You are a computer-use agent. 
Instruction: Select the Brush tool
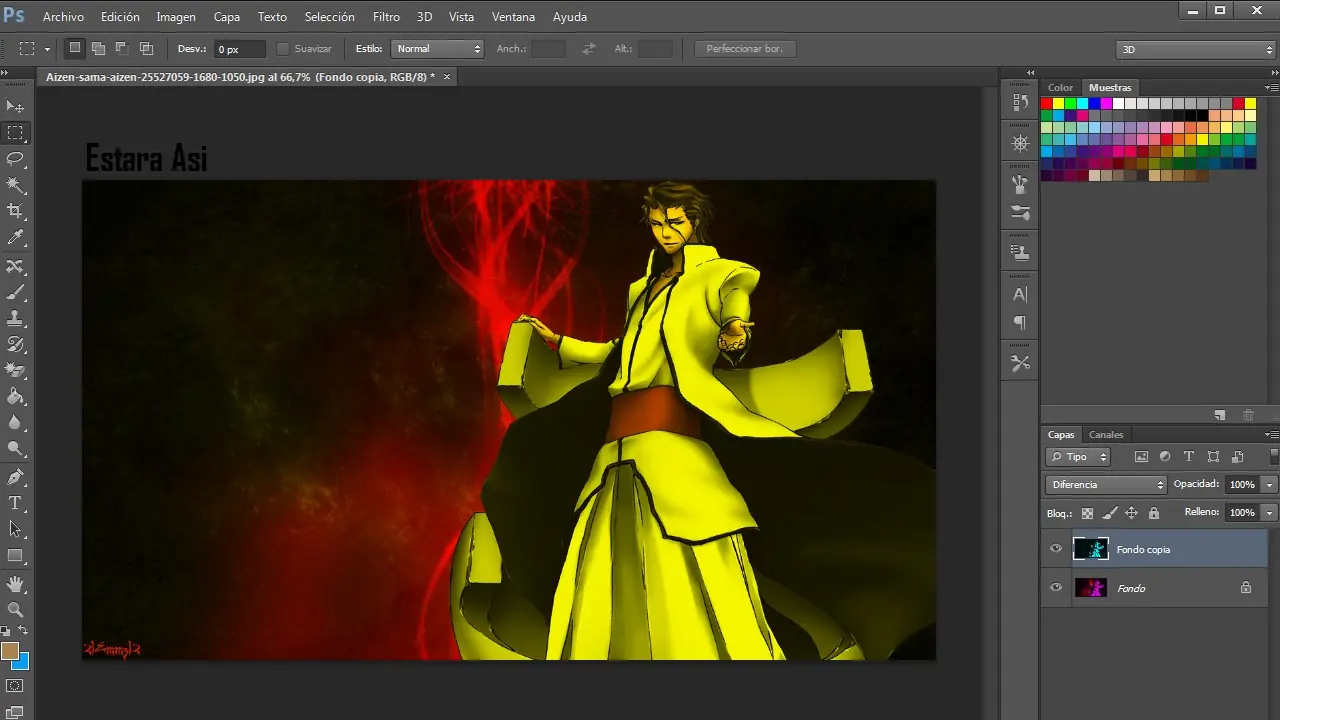click(15, 293)
